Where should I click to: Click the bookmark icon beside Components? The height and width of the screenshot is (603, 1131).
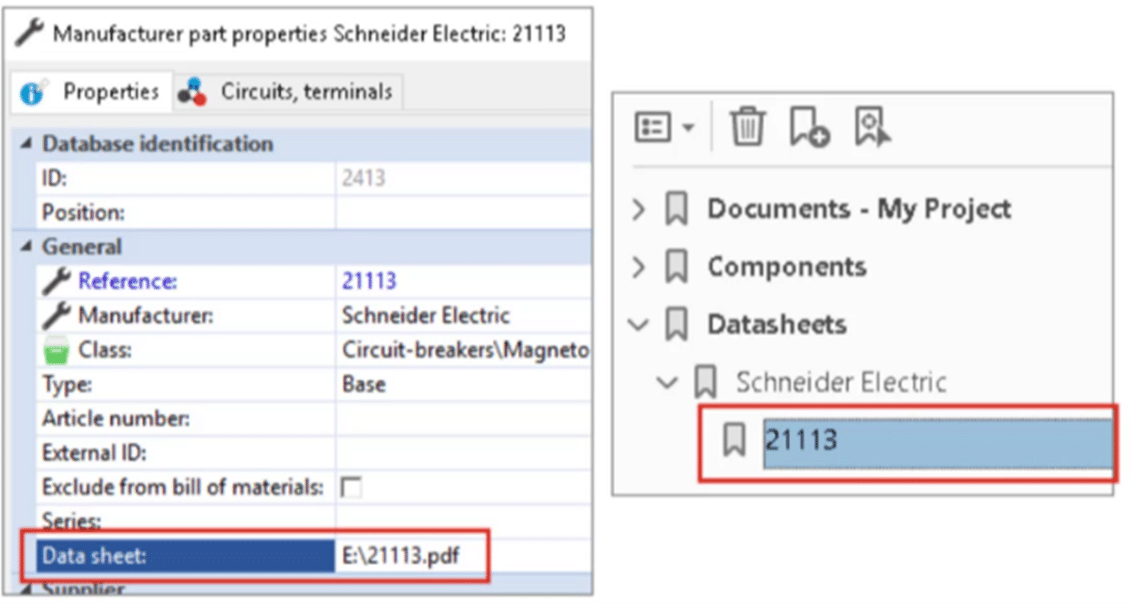(x=677, y=267)
